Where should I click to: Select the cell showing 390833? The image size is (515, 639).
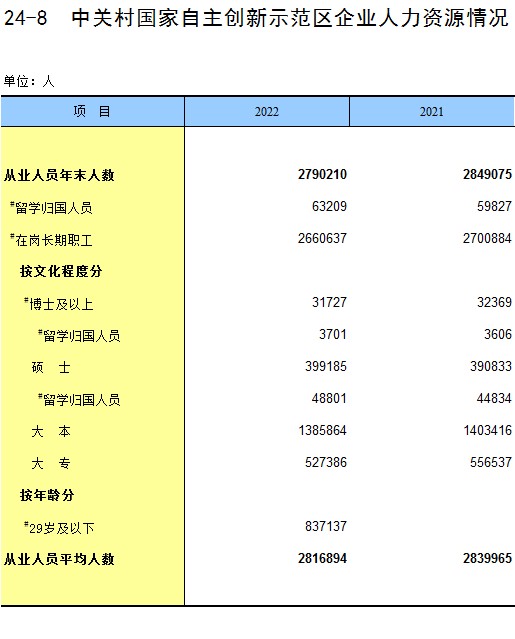click(491, 366)
